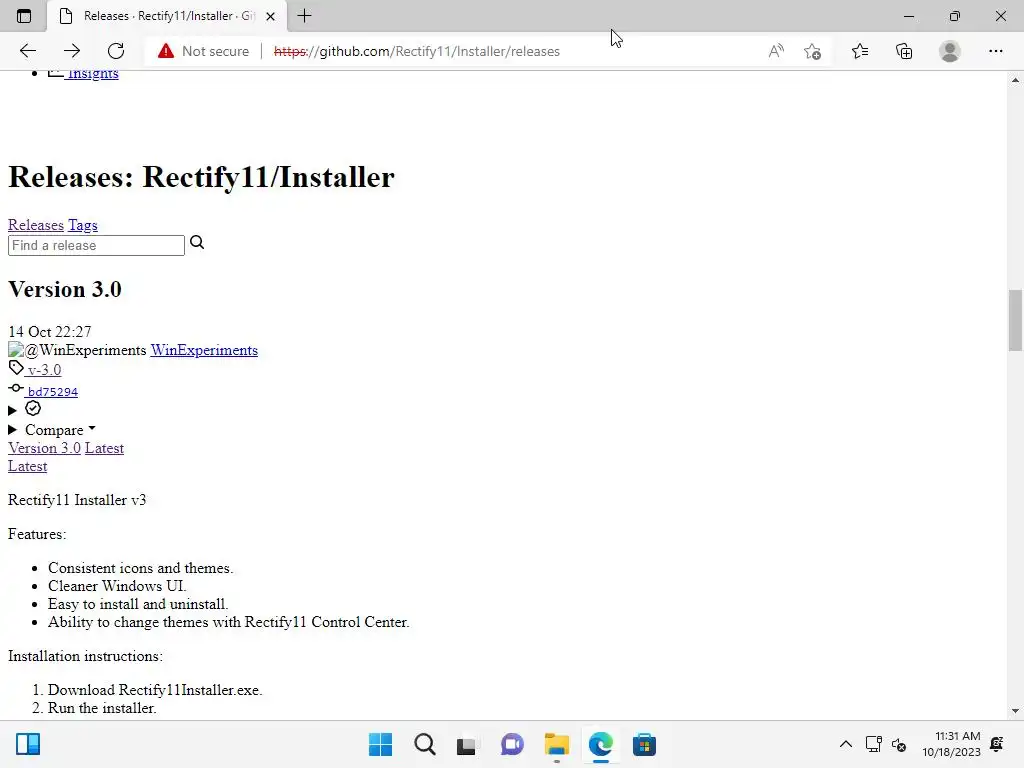Click the 14 Oct 22:27 timestamp

click(x=50, y=332)
